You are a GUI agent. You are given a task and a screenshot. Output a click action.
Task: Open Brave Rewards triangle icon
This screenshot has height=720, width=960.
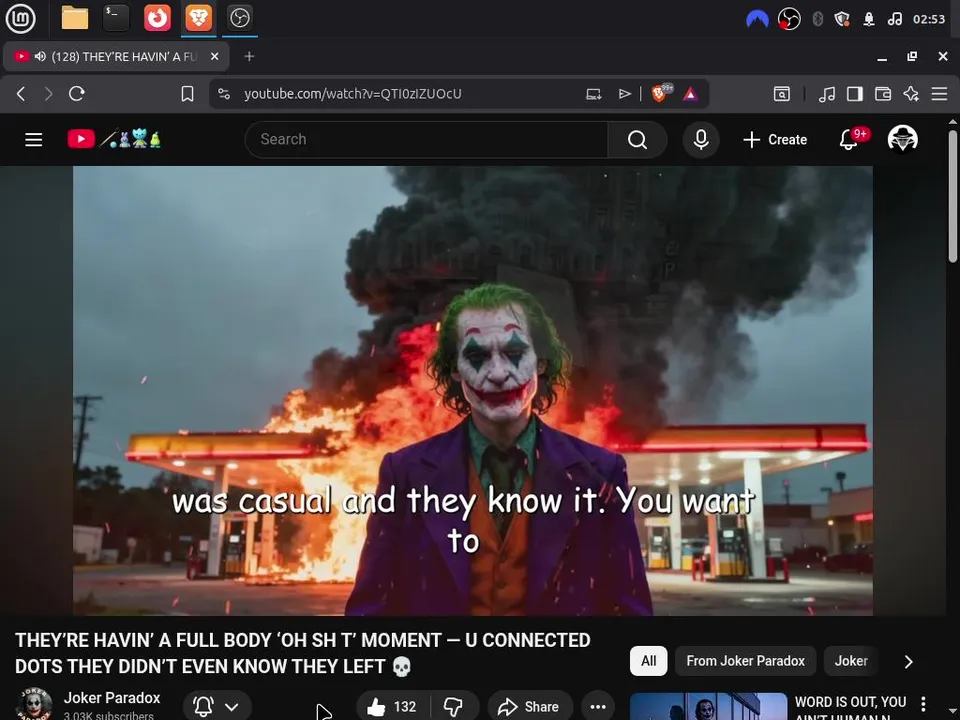pyautogui.click(x=691, y=94)
